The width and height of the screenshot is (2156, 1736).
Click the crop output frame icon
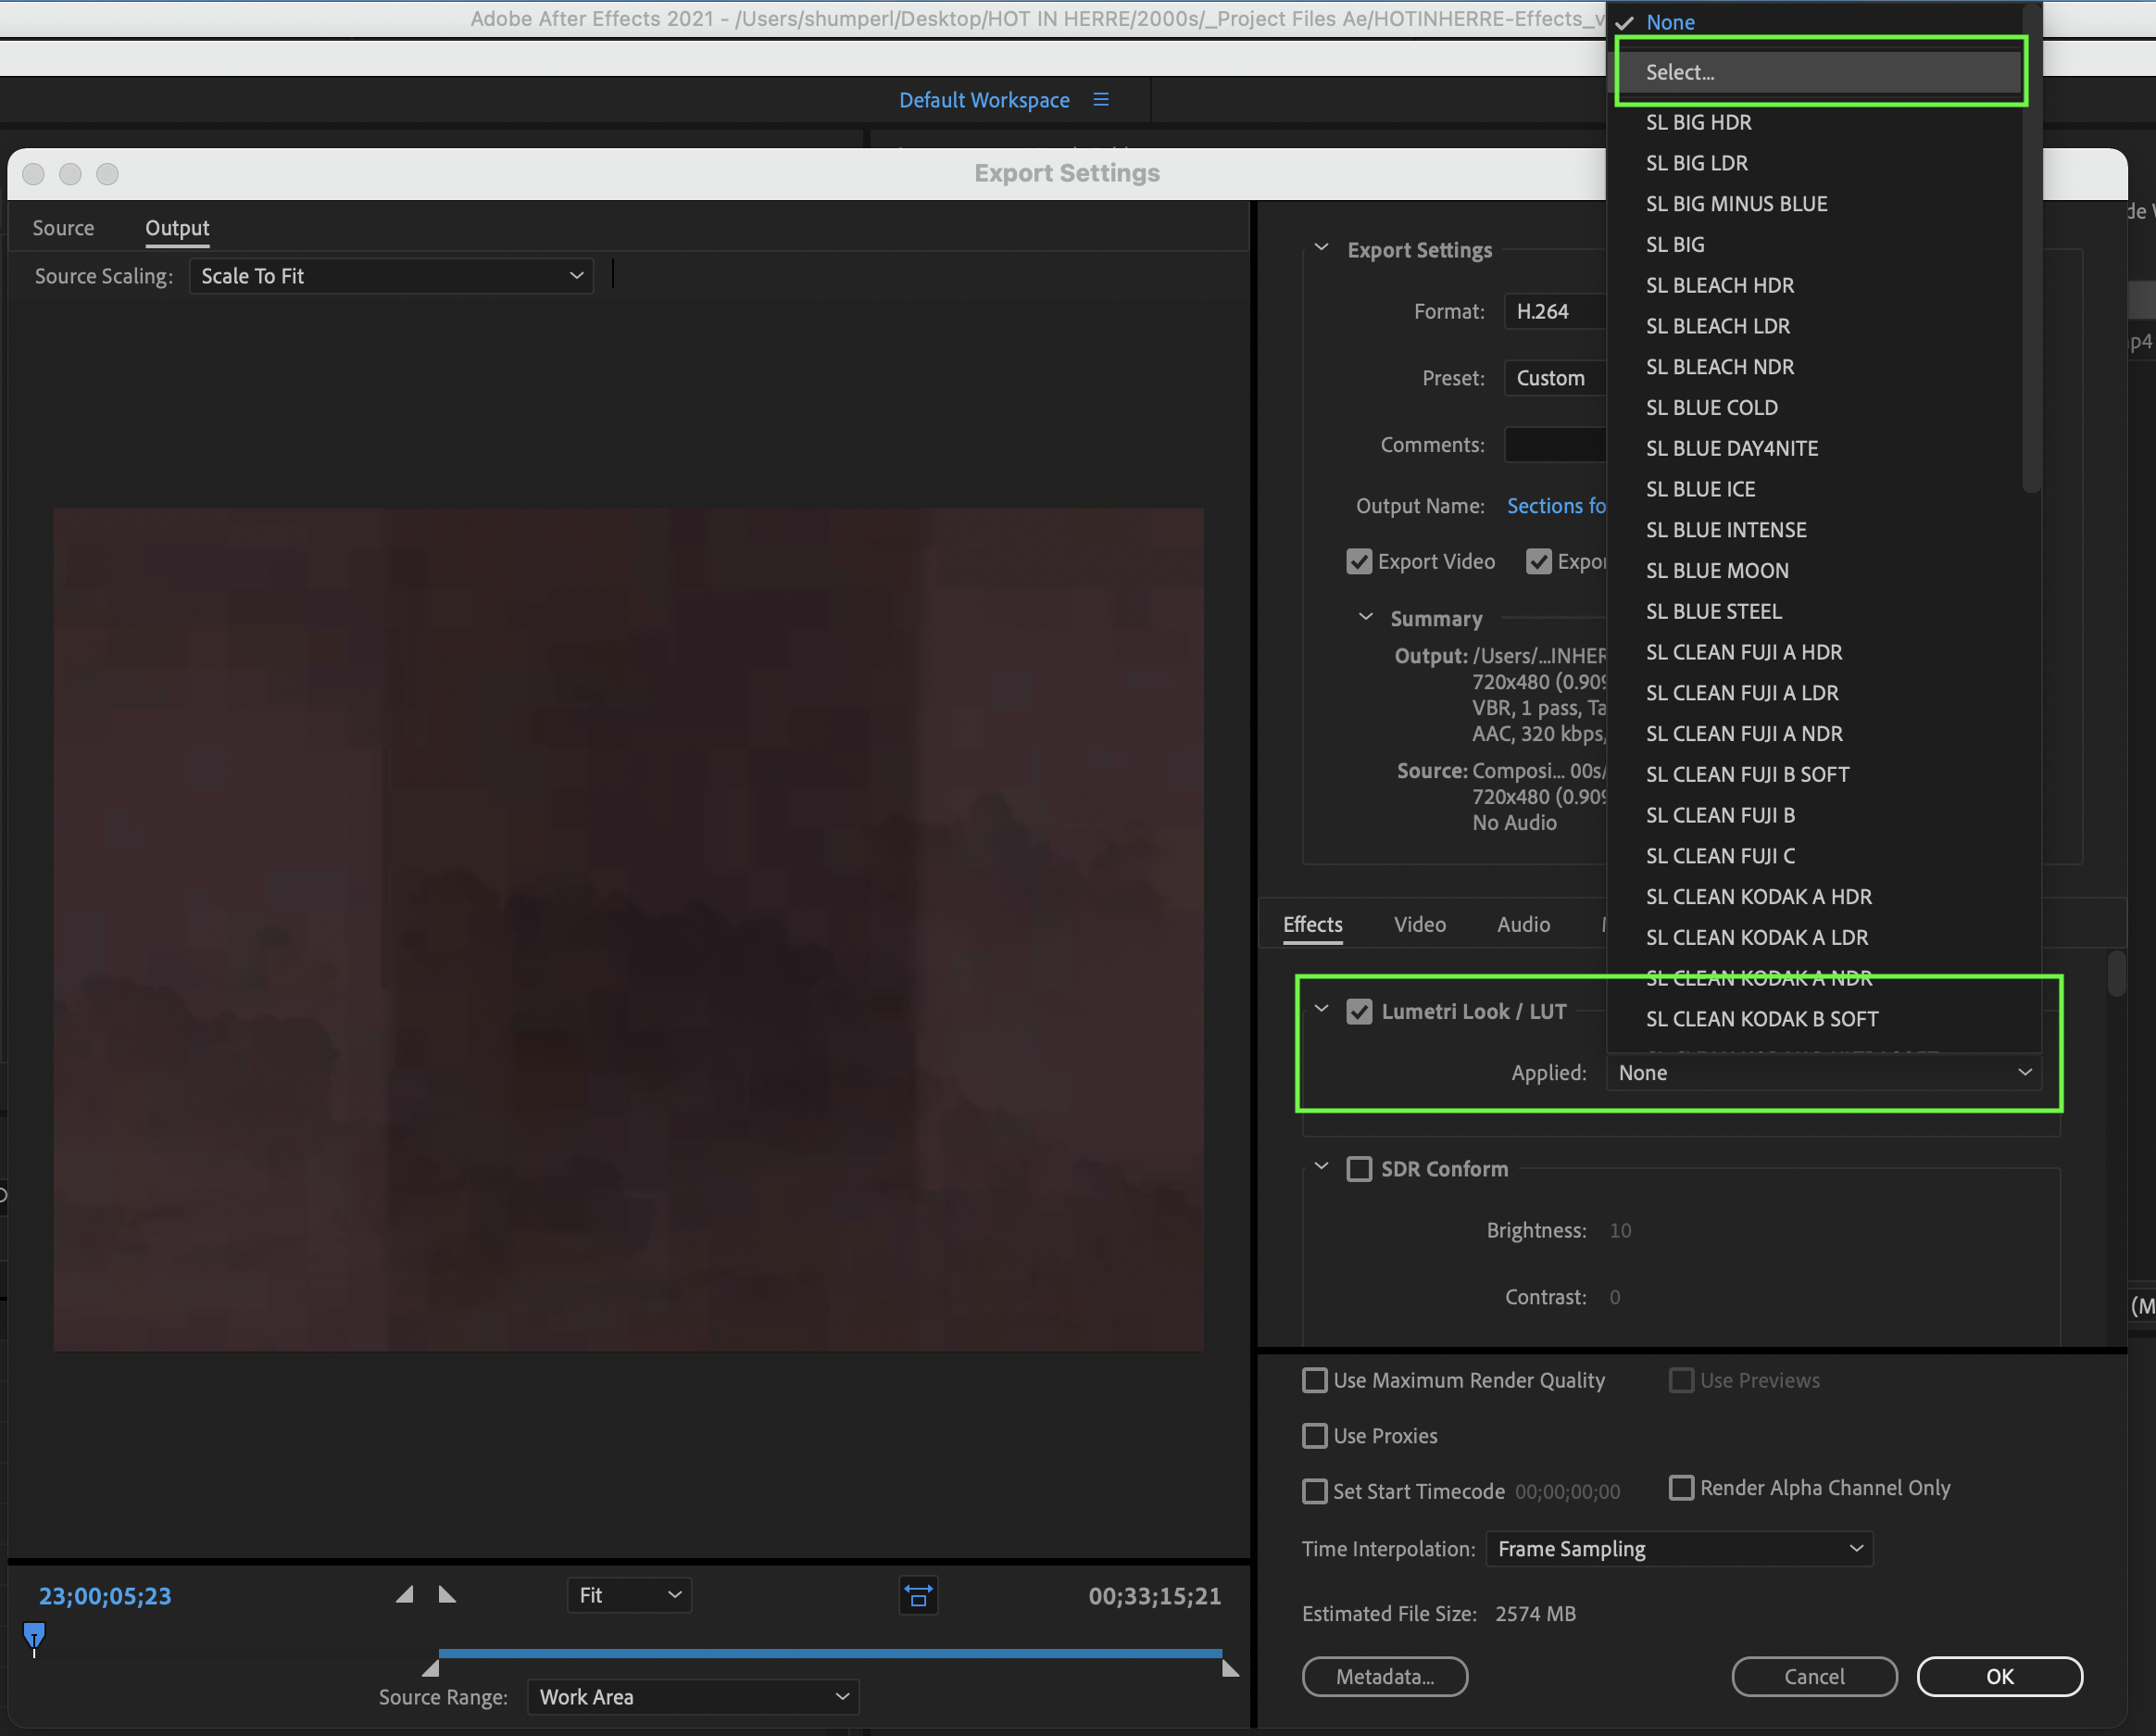[x=917, y=1595]
